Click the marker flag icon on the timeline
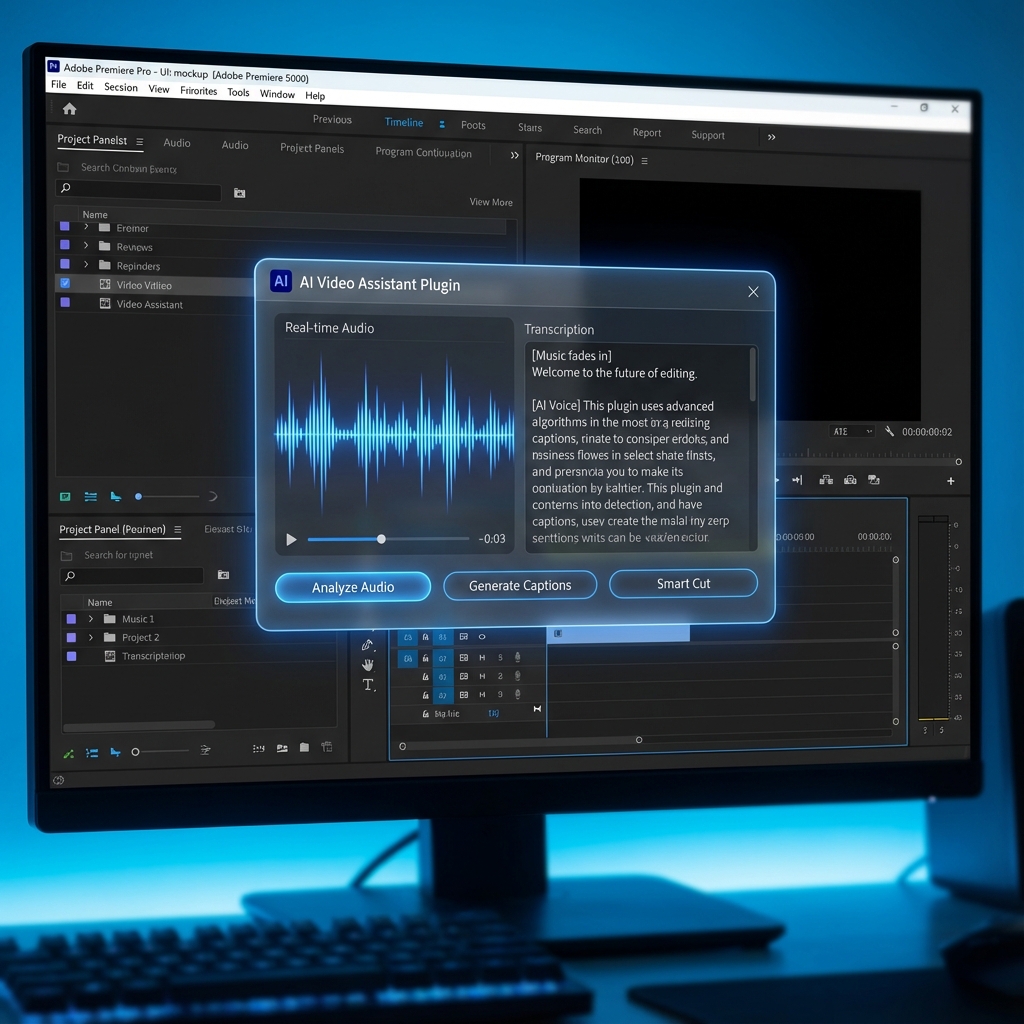The width and height of the screenshot is (1024, 1024). tap(538, 708)
